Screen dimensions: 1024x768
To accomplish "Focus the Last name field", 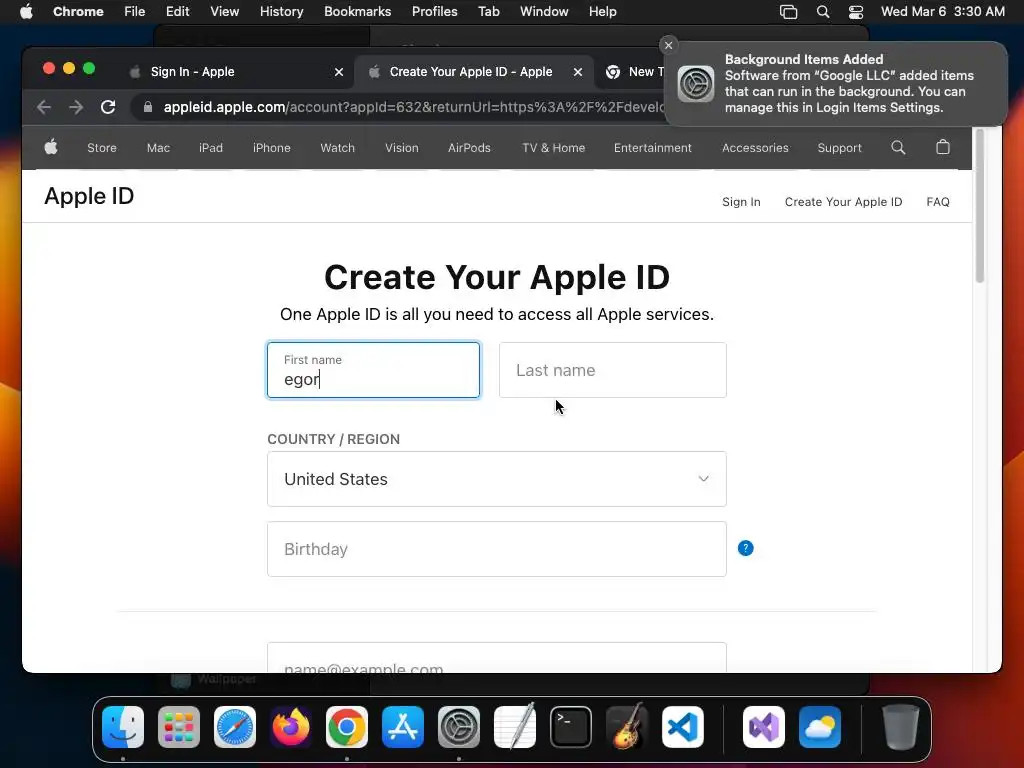I will pos(613,370).
